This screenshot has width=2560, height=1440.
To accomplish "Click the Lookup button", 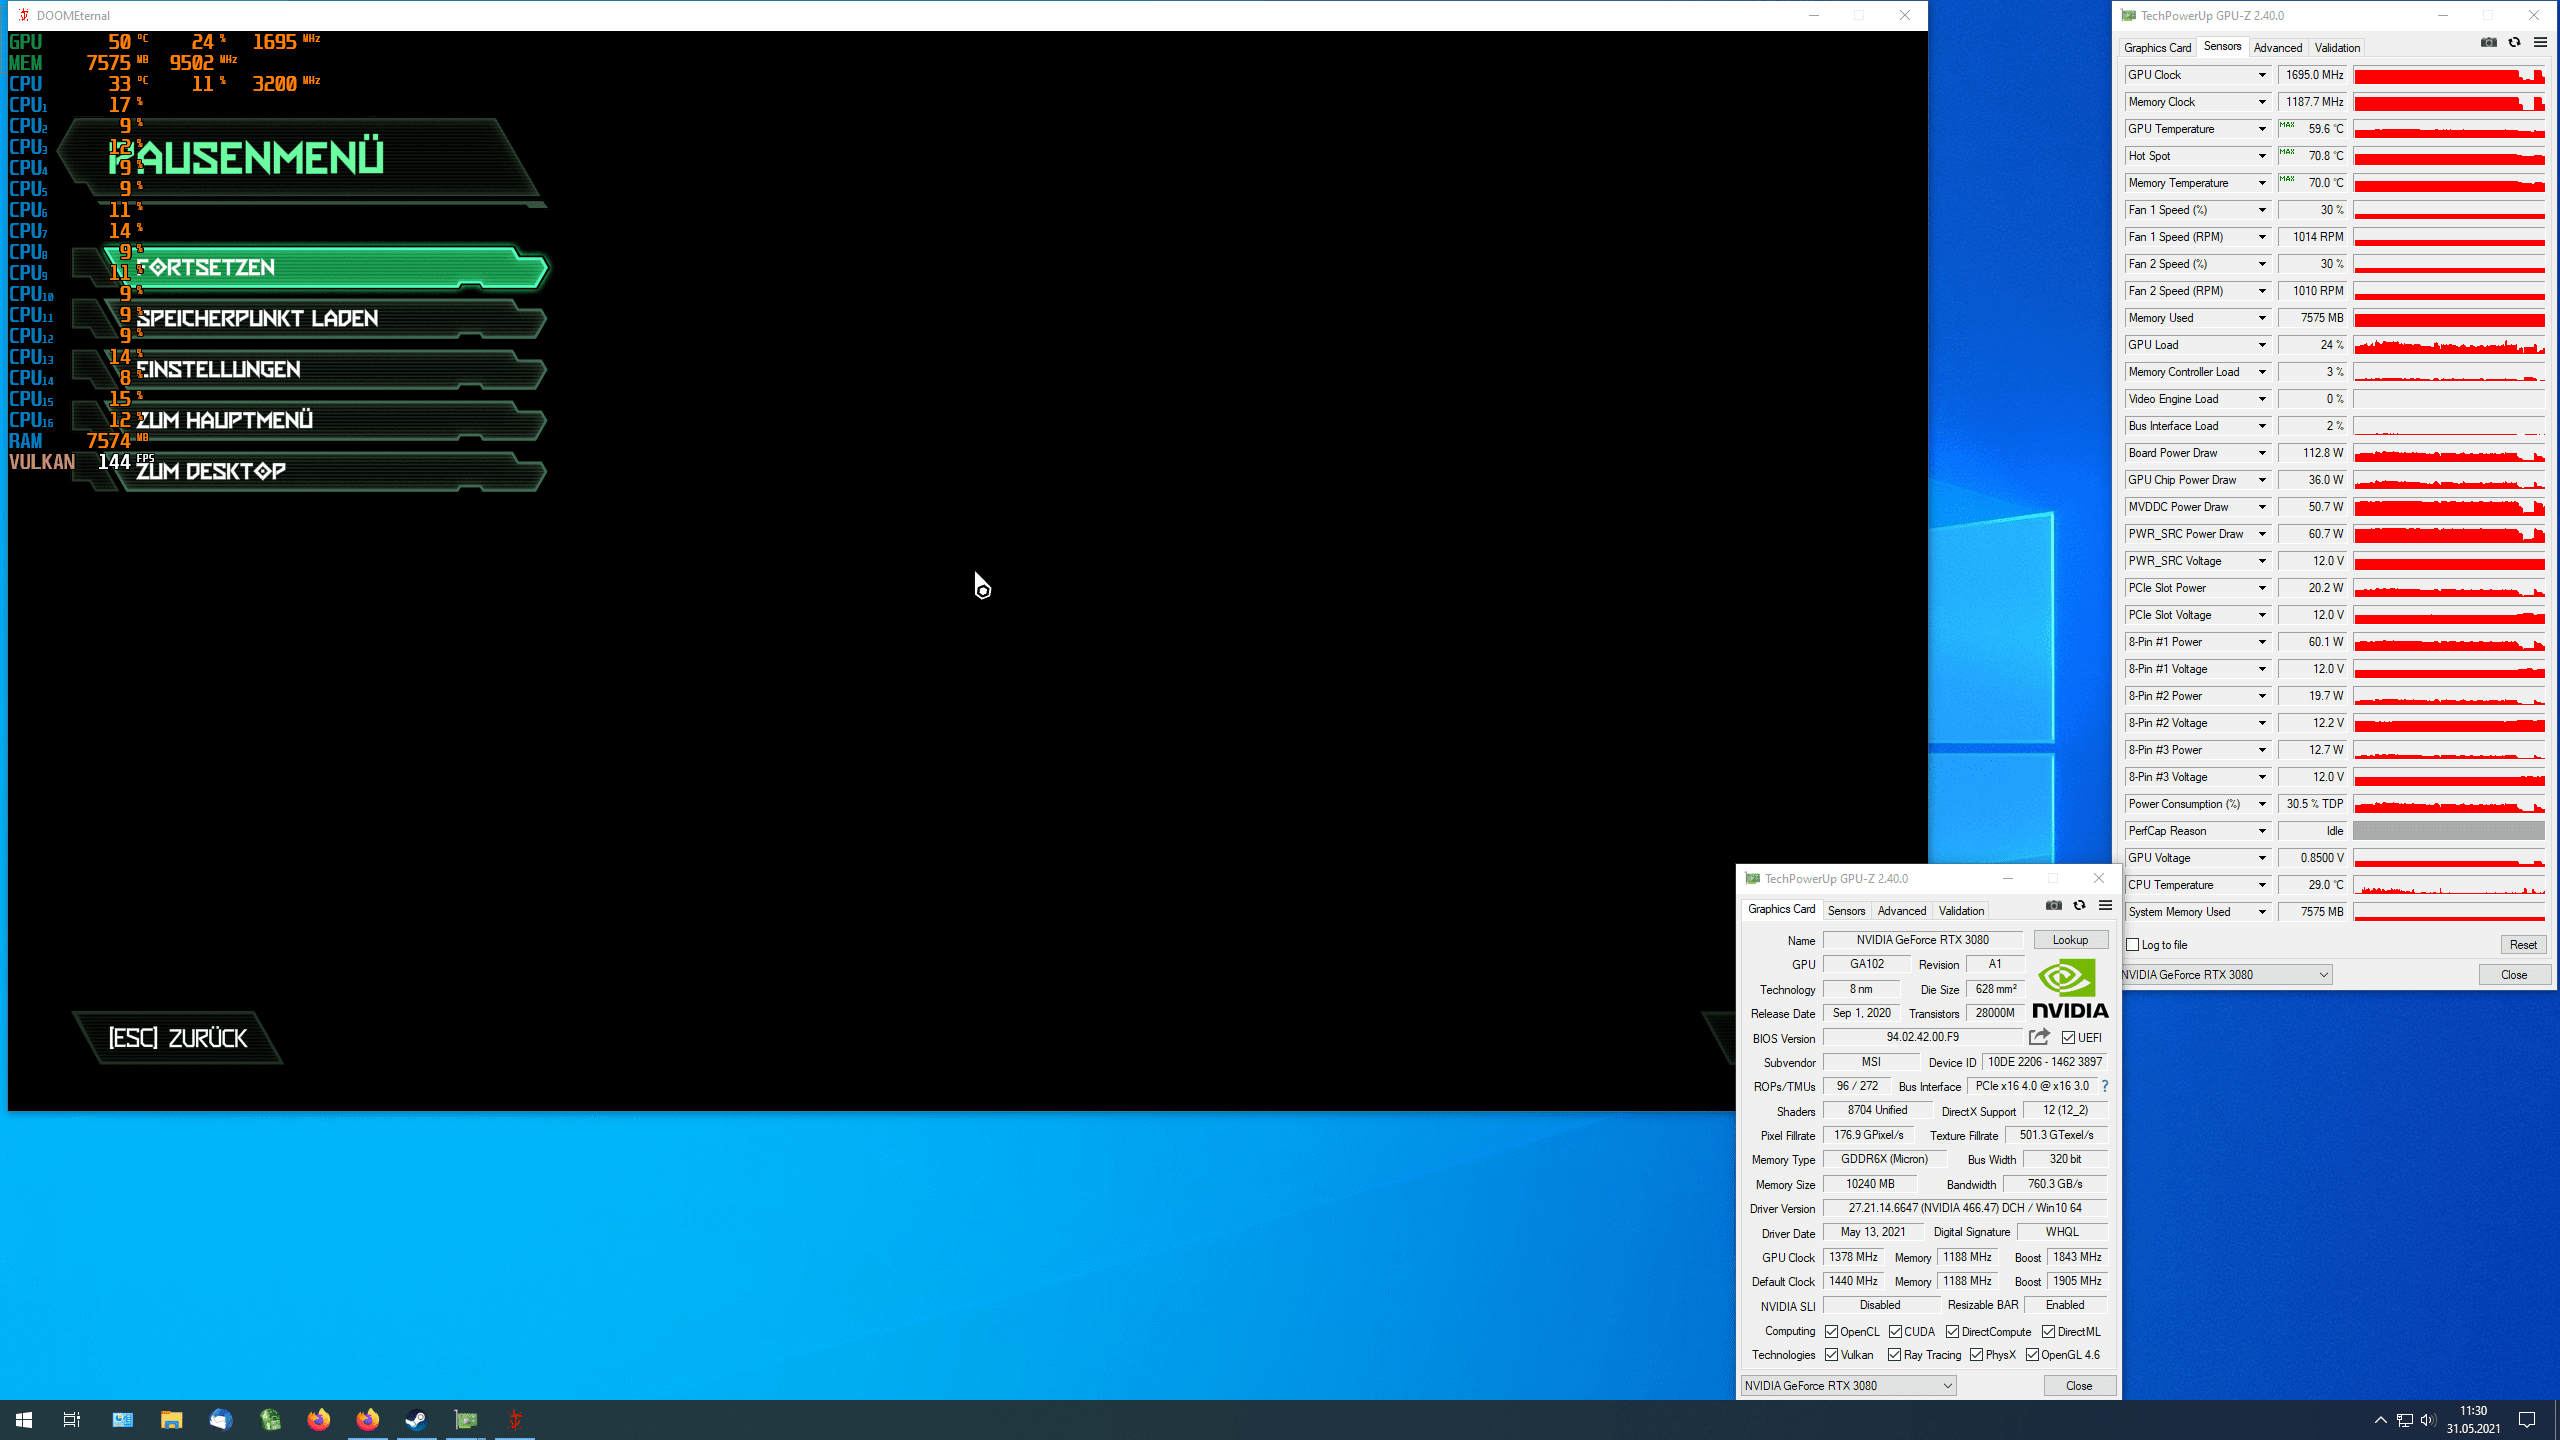I will pyautogui.click(x=2070, y=940).
